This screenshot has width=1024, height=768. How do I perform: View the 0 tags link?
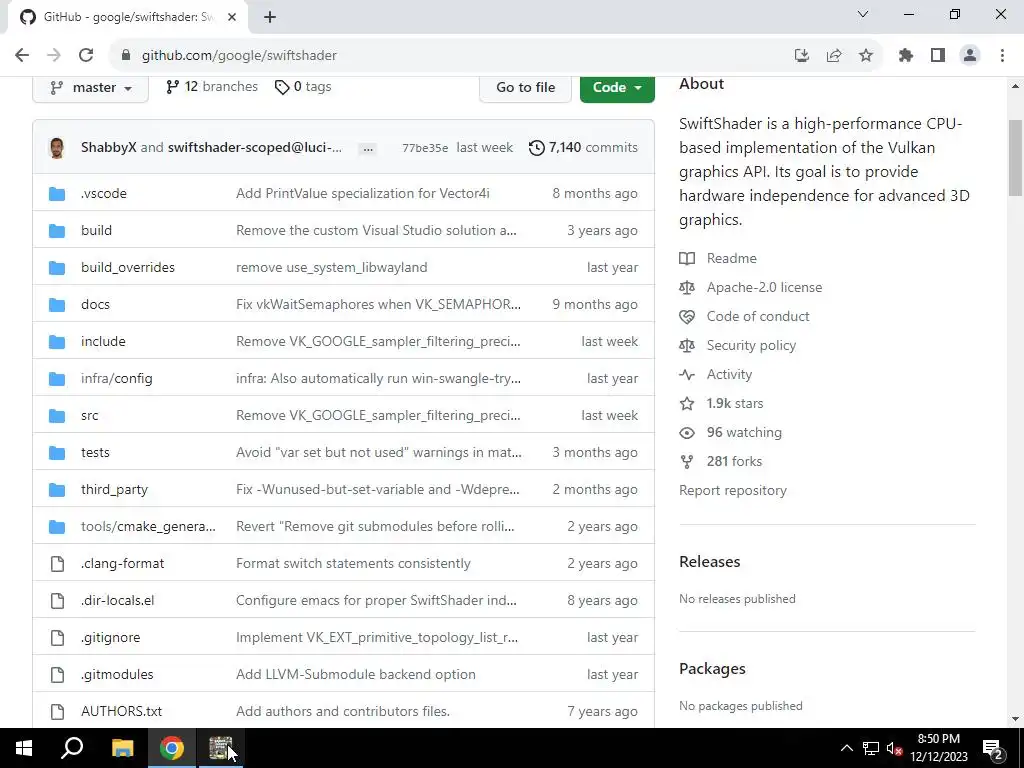303,87
